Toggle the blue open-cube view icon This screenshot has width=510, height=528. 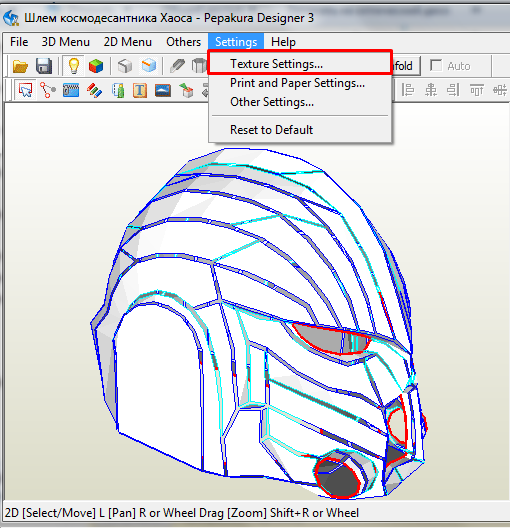[x=148, y=66]
